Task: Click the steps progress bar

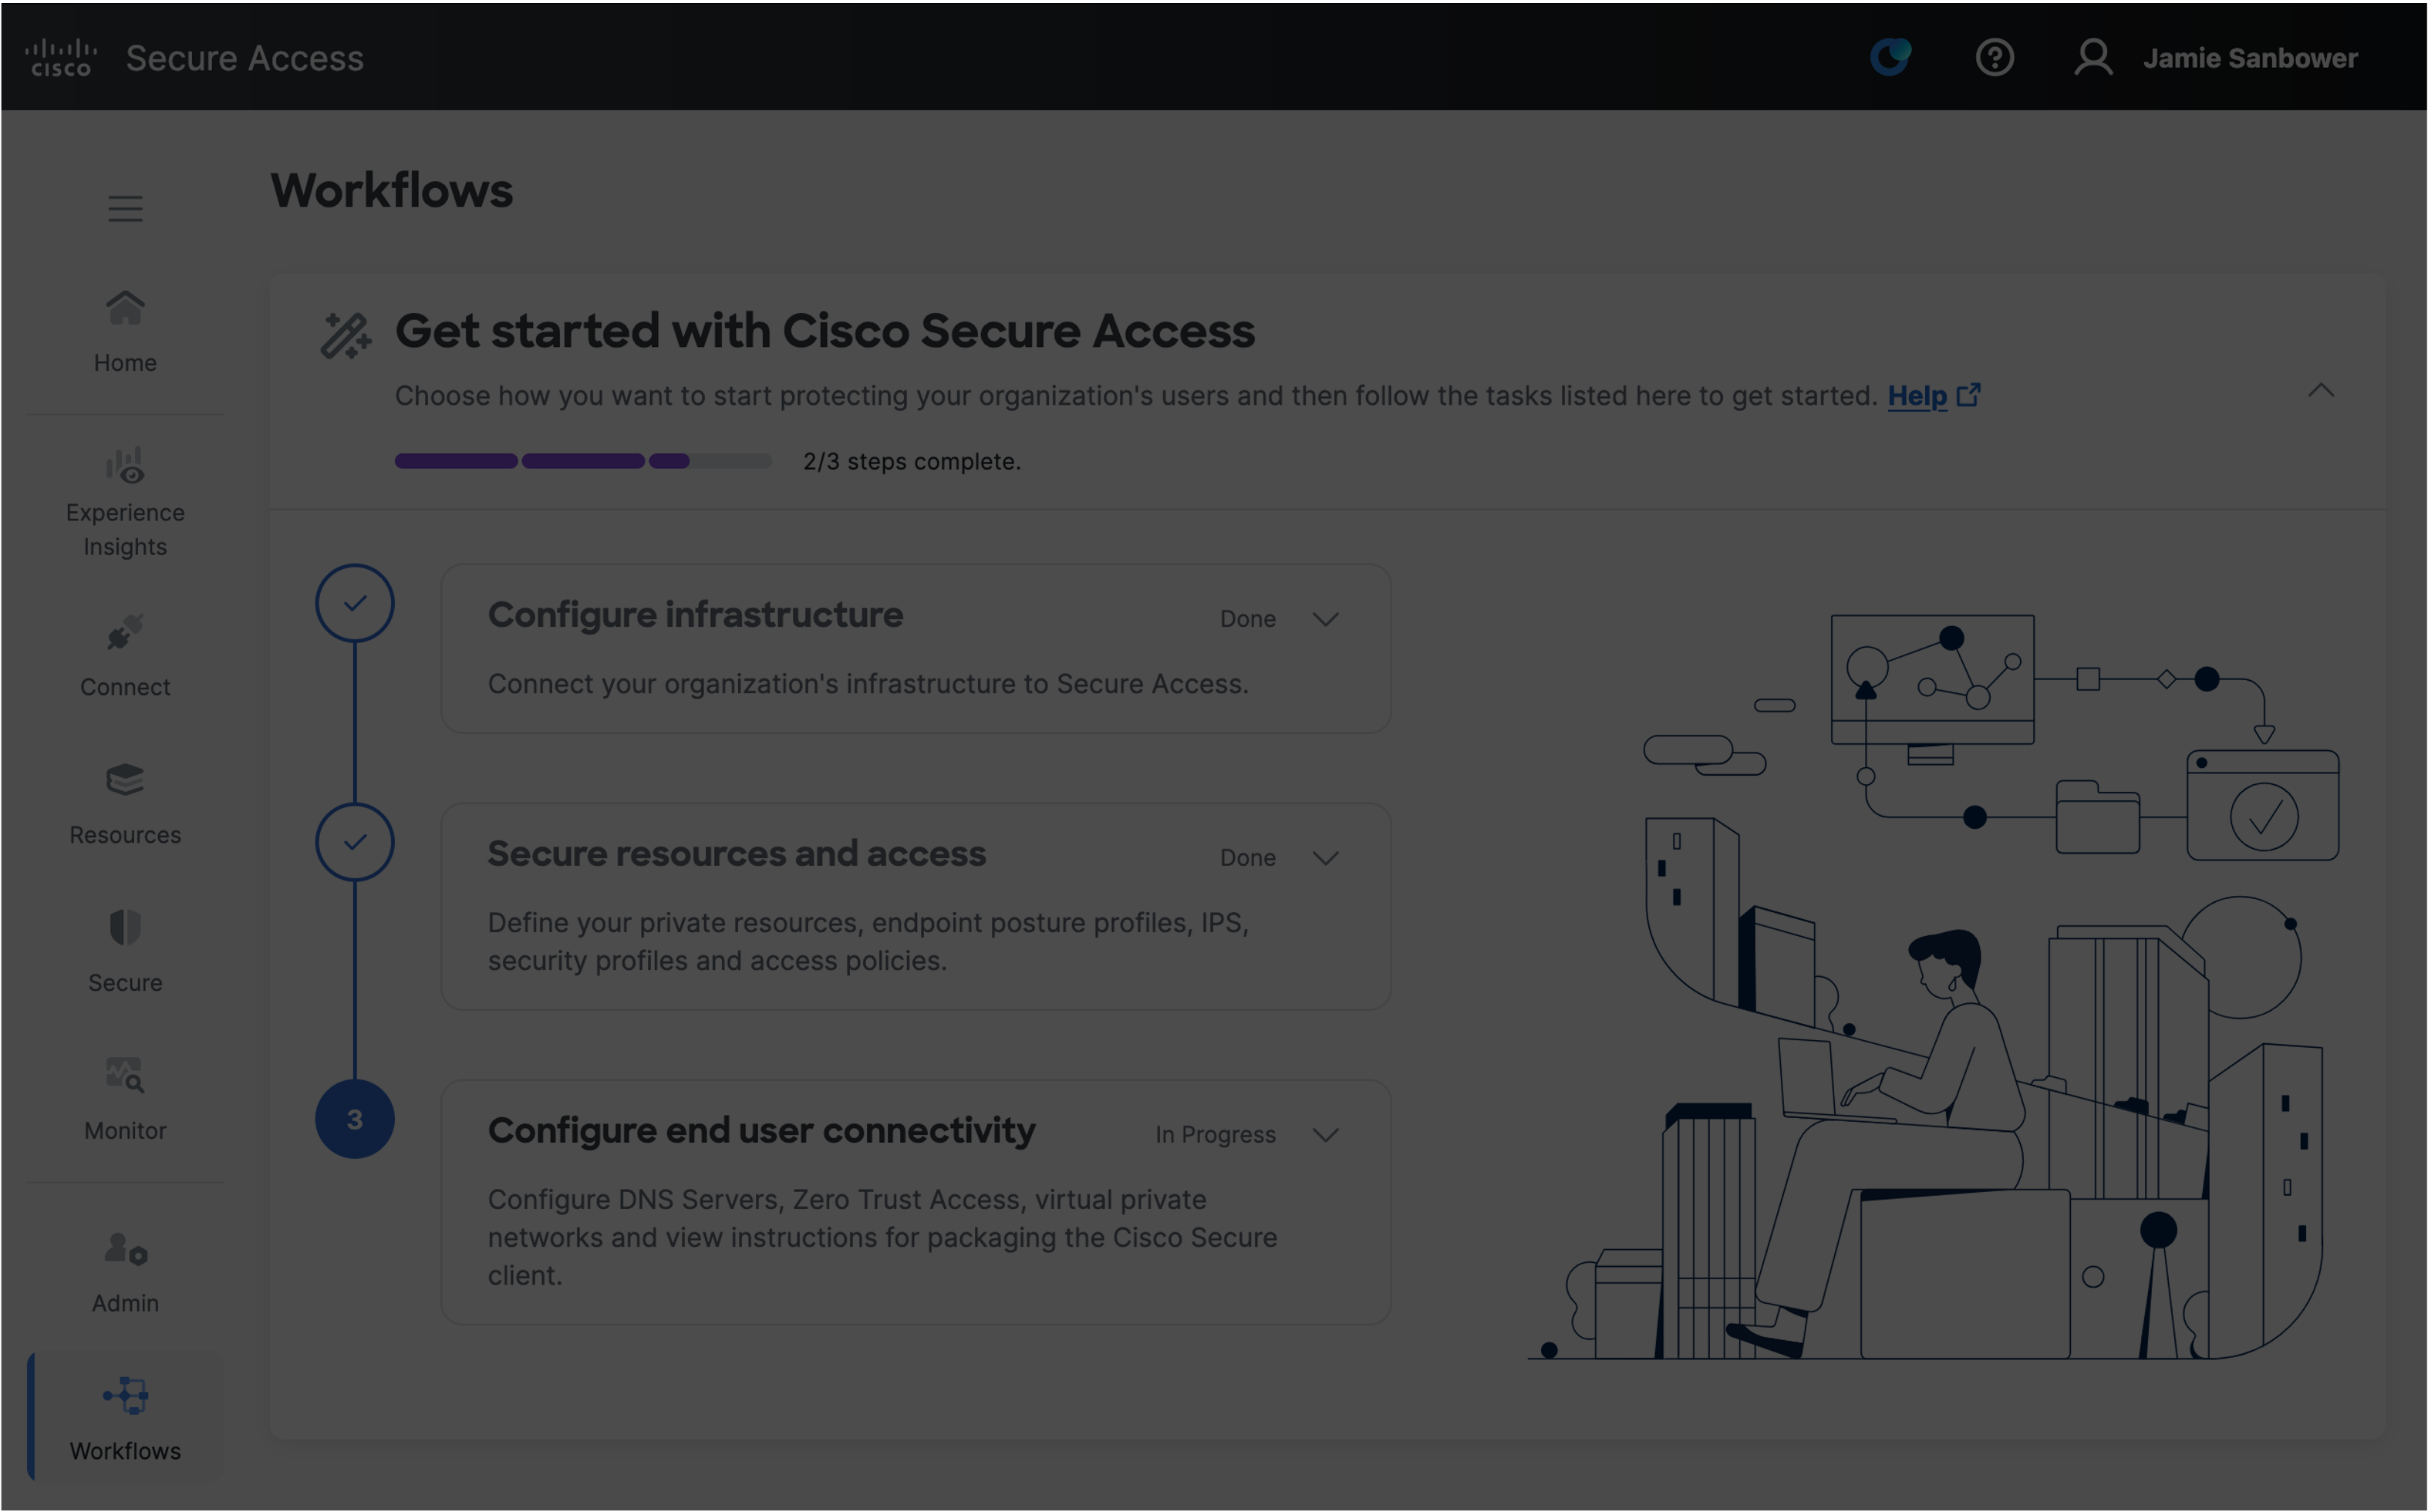Action: coord(583,461)
